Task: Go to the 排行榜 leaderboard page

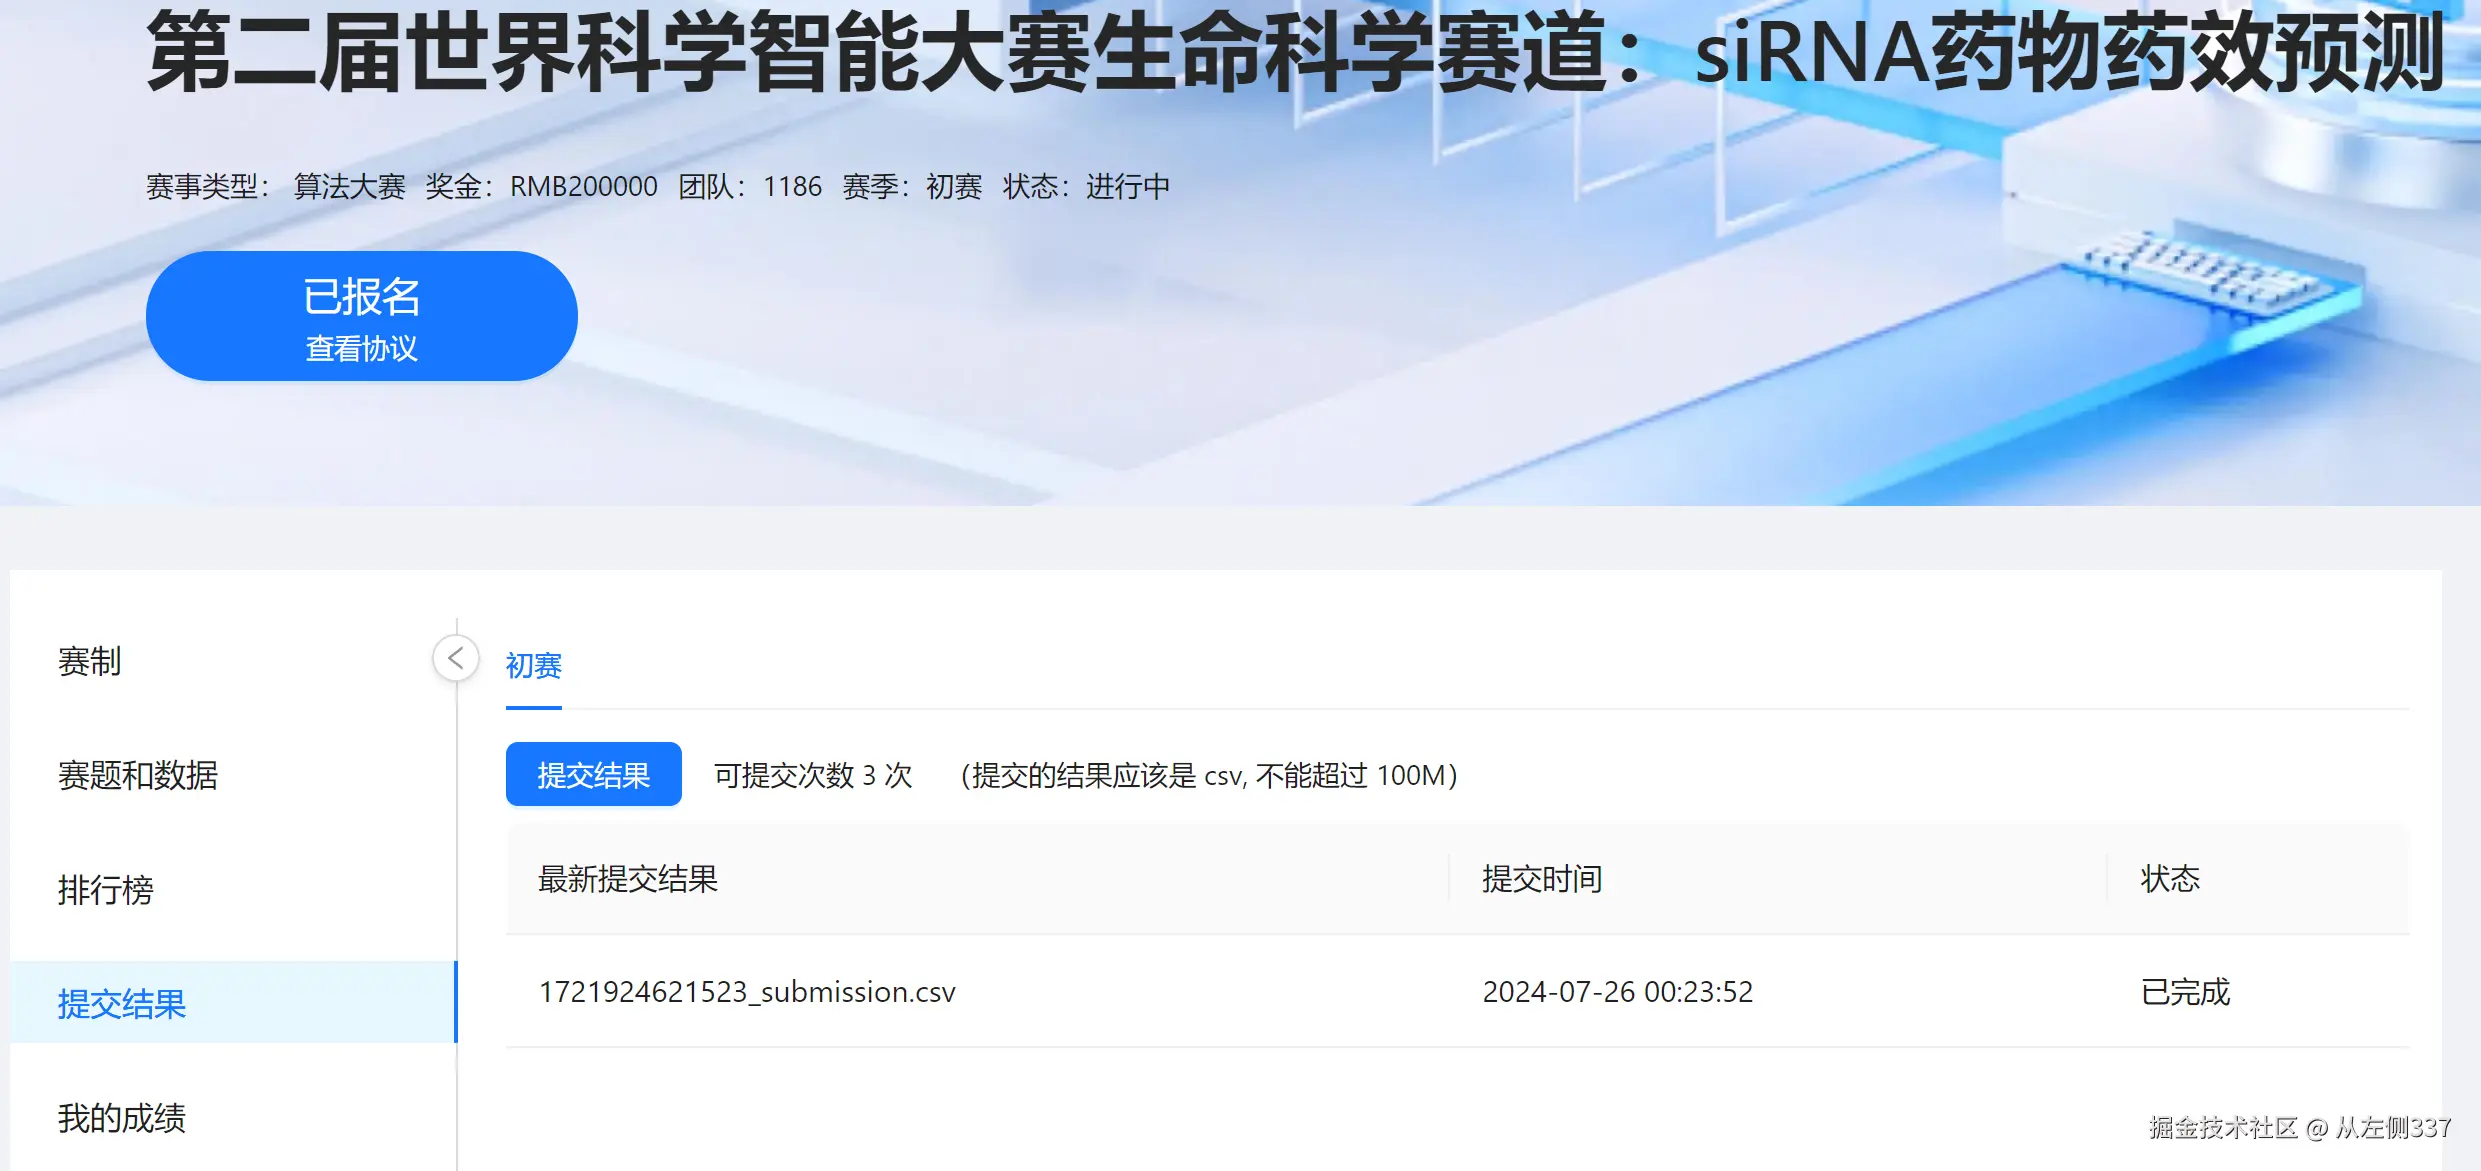Action: pyautogui.click(x=106, y=890)
